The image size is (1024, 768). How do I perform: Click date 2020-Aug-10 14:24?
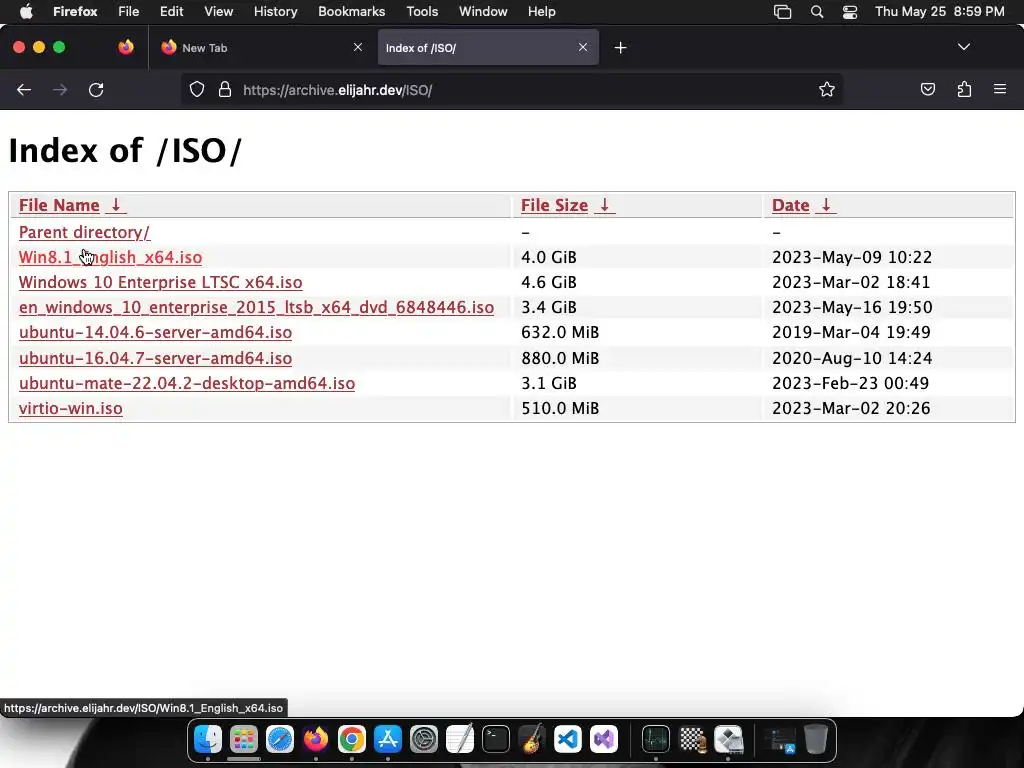point(852,359)
